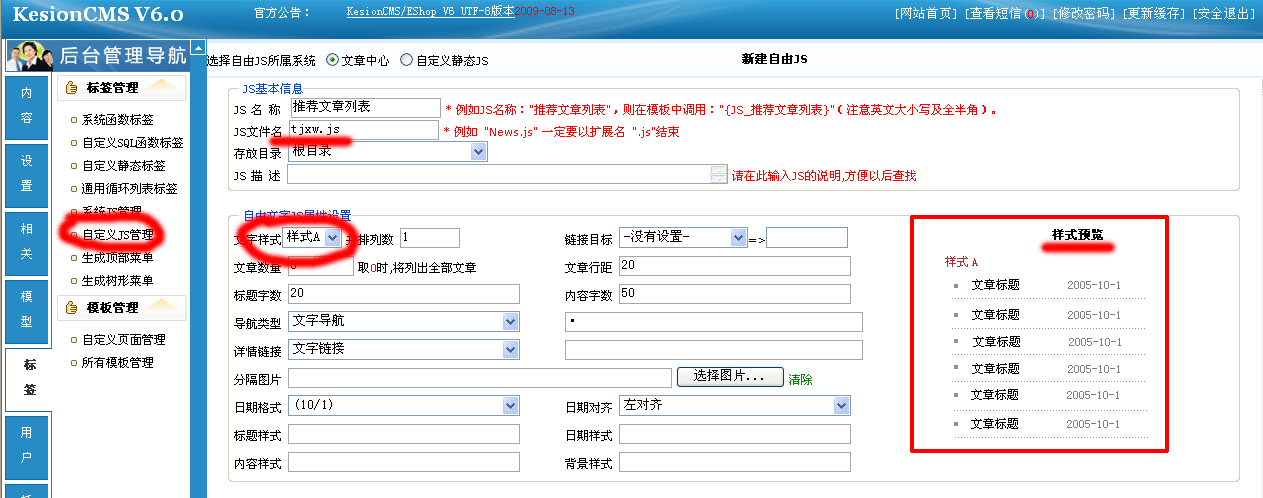Viewport: 1263px width, 498px height.
Task: Open 生成树形菜单 in the navigation
Action: (x=118, y=281)
